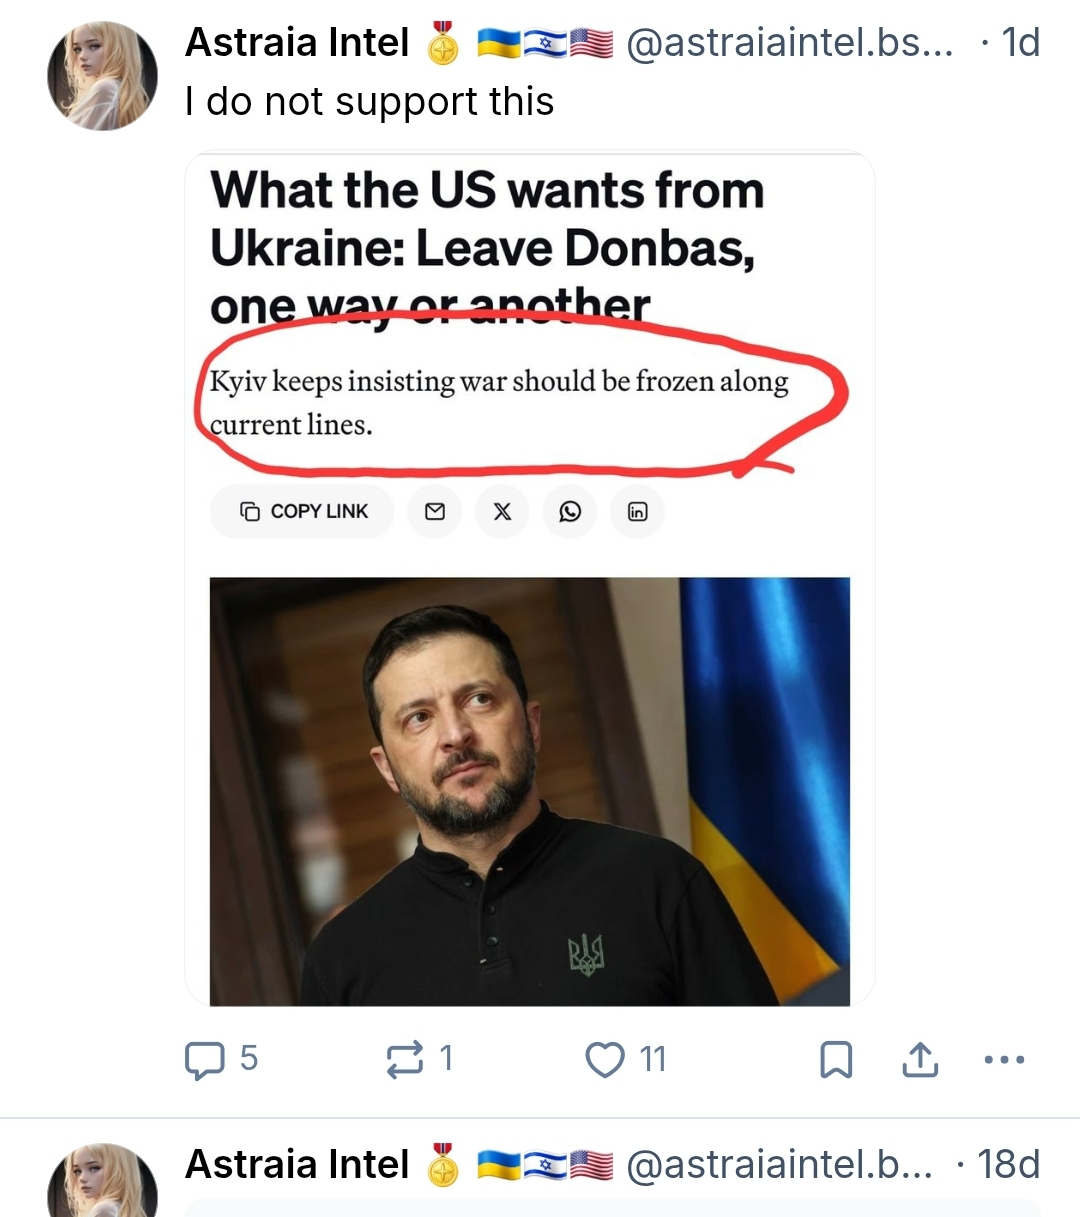Click the email share icon
The width and height of the screenshot is (1080, 1217).
click(x=435, y=512)
